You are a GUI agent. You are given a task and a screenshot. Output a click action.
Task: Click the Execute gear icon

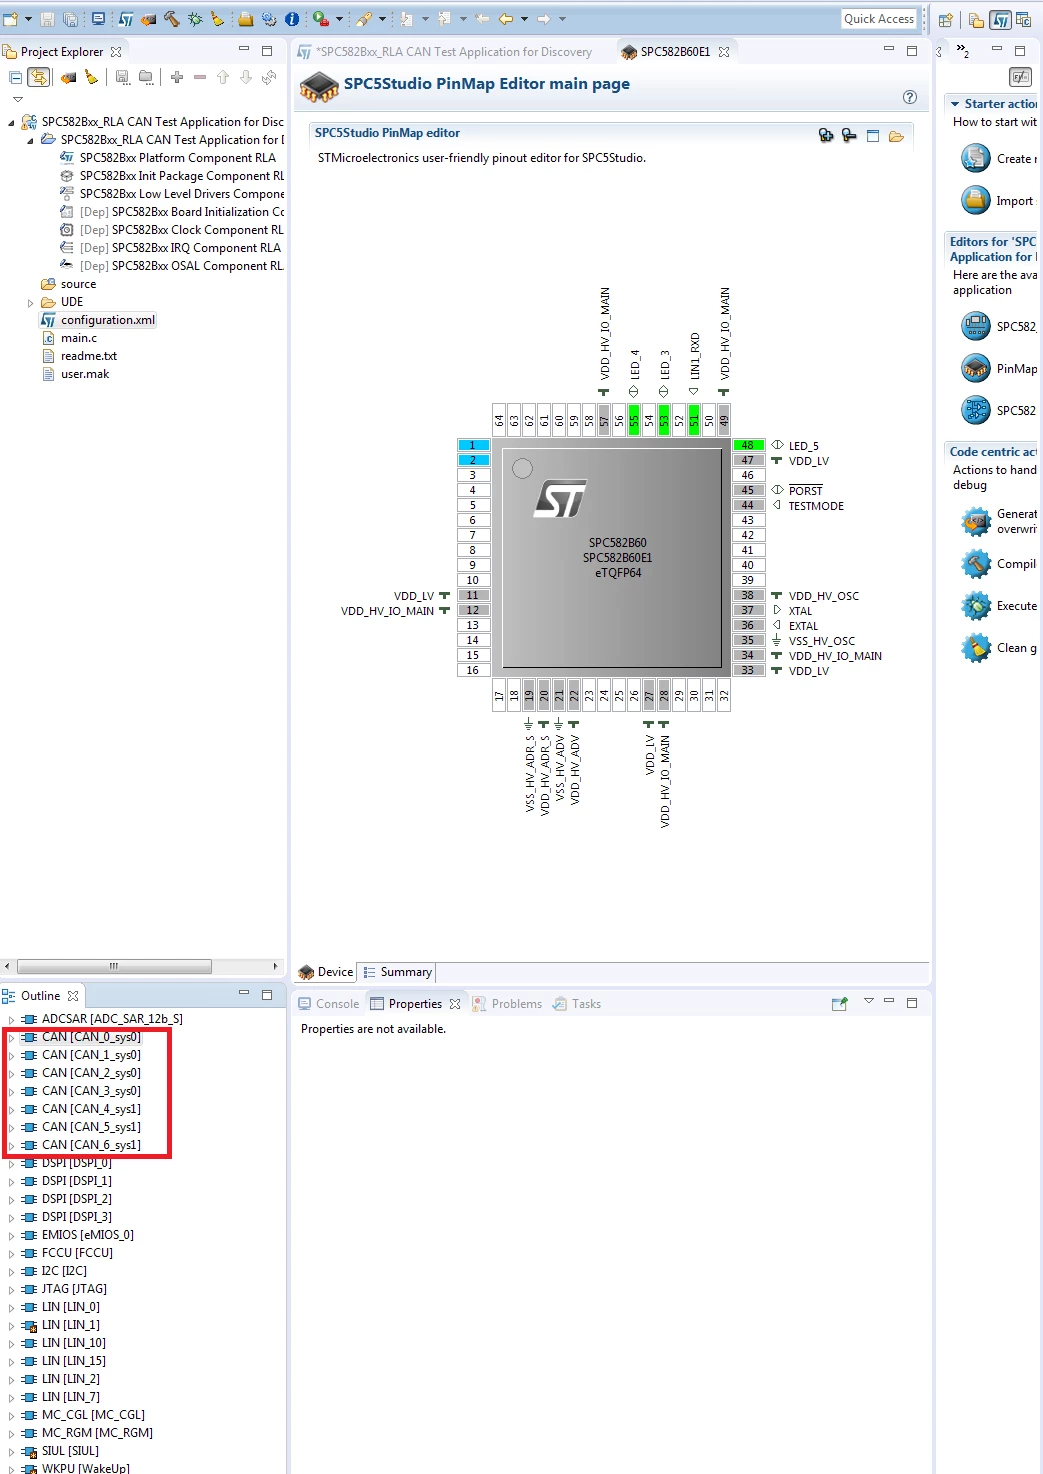point(976,605)
